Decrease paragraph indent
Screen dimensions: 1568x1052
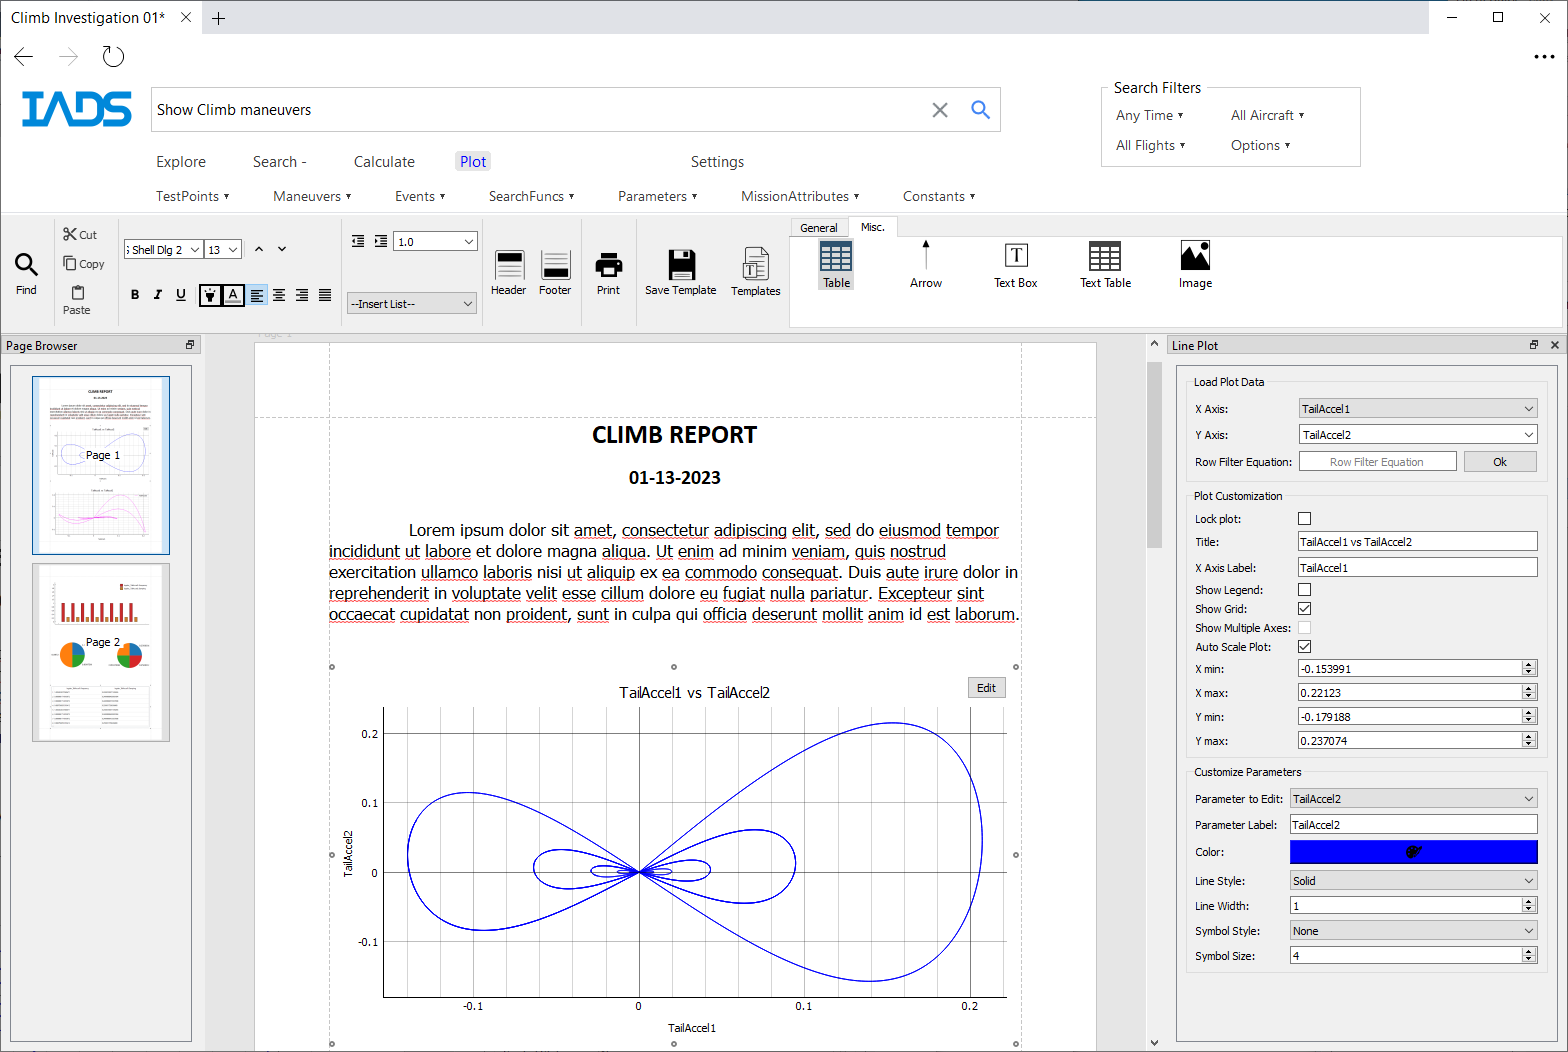point(358,241)
